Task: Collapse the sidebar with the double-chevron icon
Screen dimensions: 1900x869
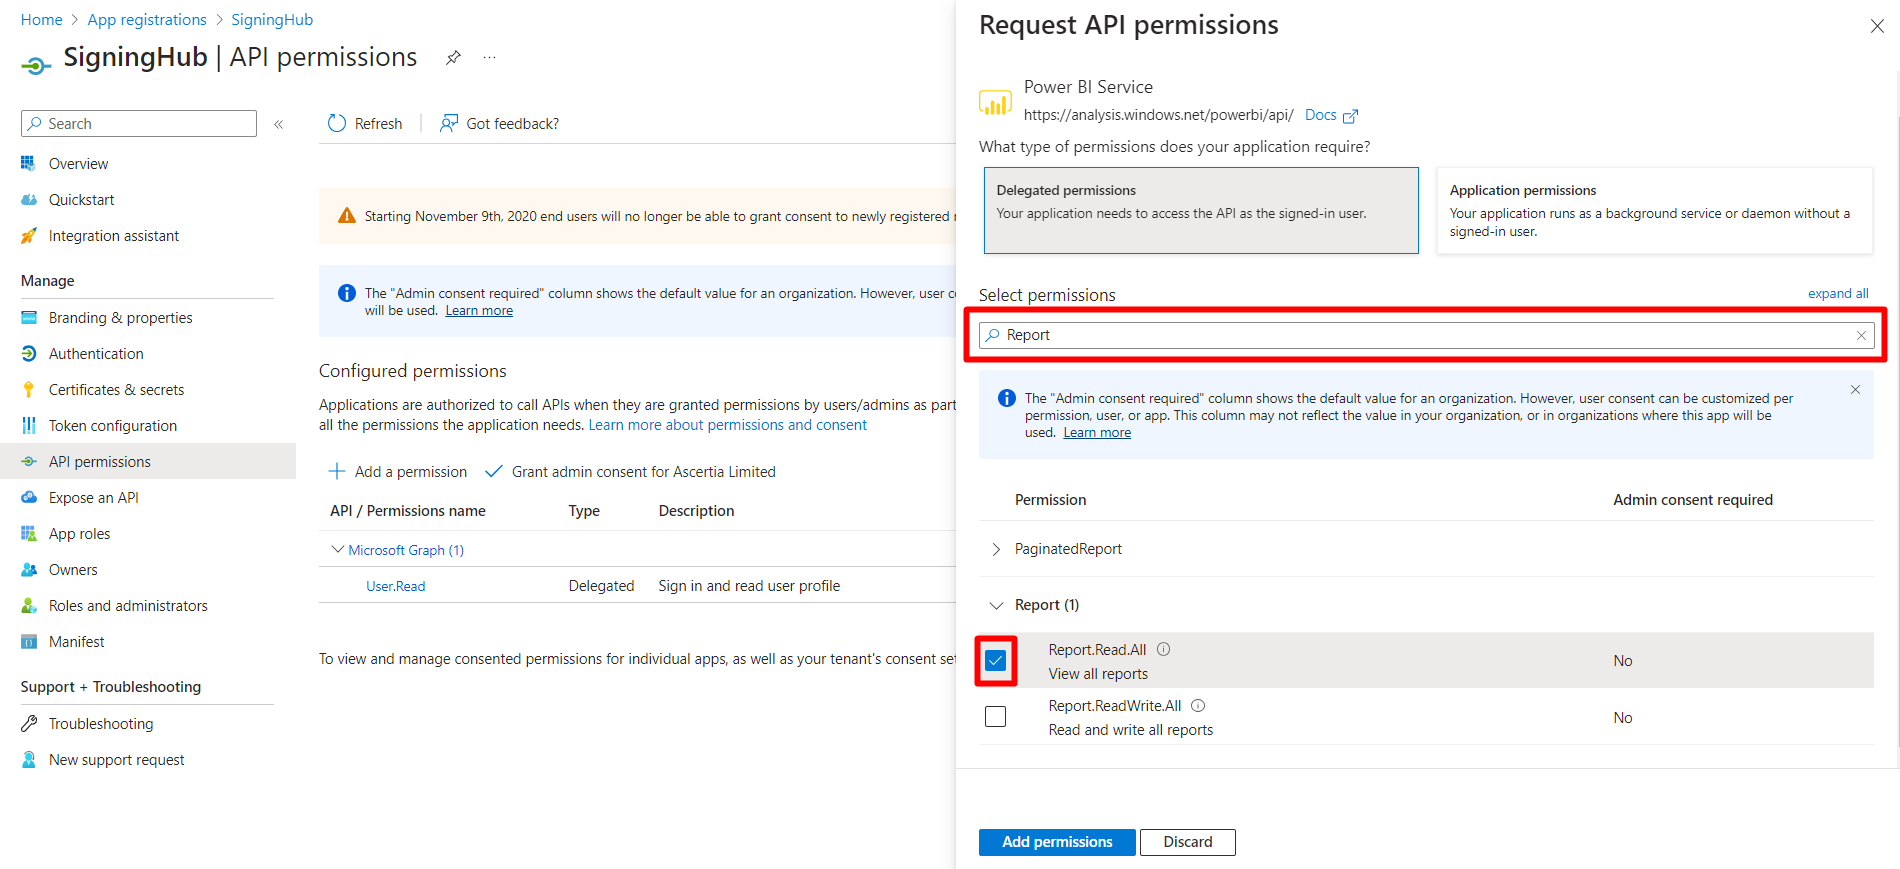Action: click(279, 124)
